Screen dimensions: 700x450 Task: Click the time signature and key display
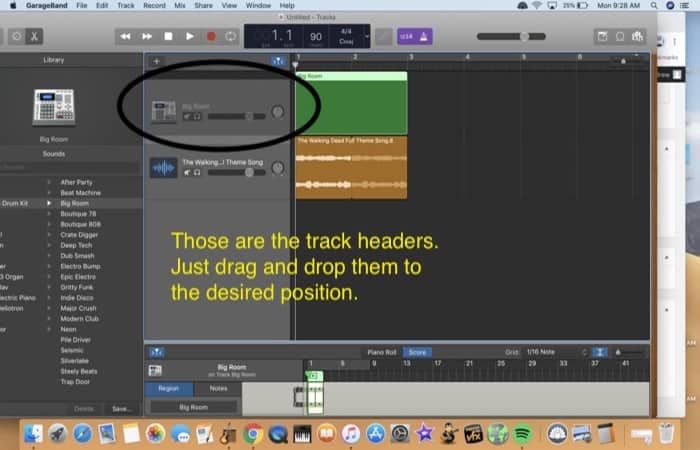346,36
